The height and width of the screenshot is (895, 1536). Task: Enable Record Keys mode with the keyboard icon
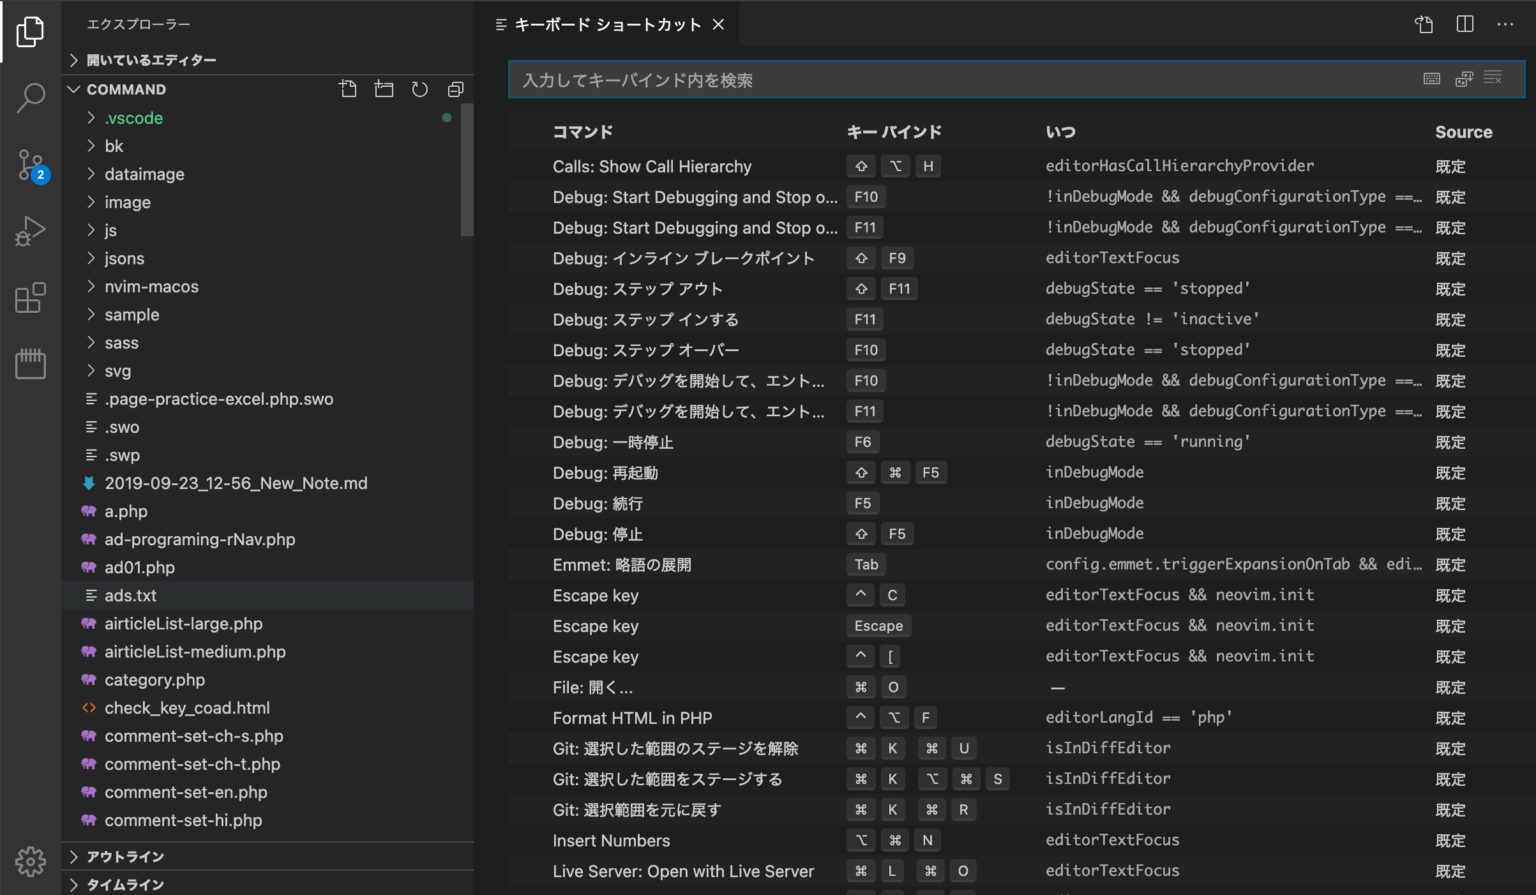click(1432, 78)
